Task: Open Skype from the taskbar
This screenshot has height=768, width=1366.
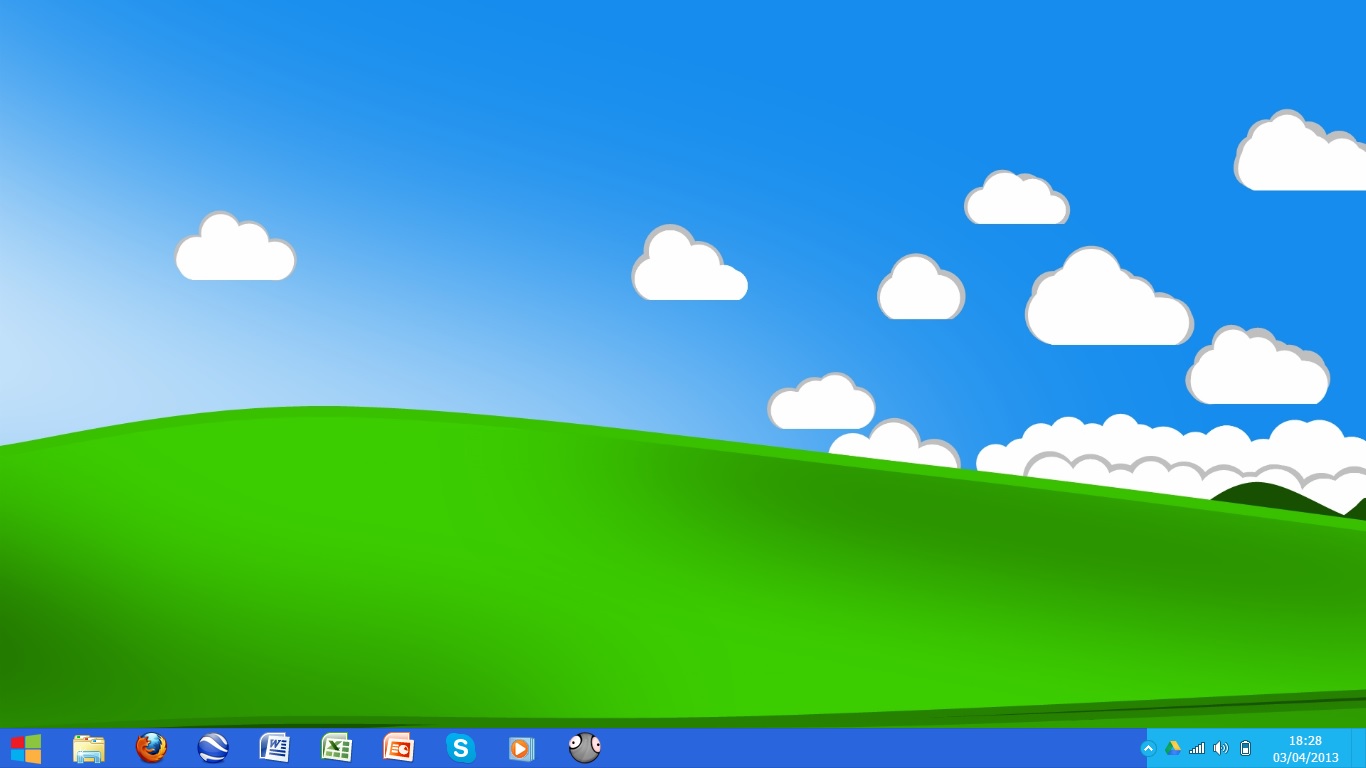Action: pos(460,748)
